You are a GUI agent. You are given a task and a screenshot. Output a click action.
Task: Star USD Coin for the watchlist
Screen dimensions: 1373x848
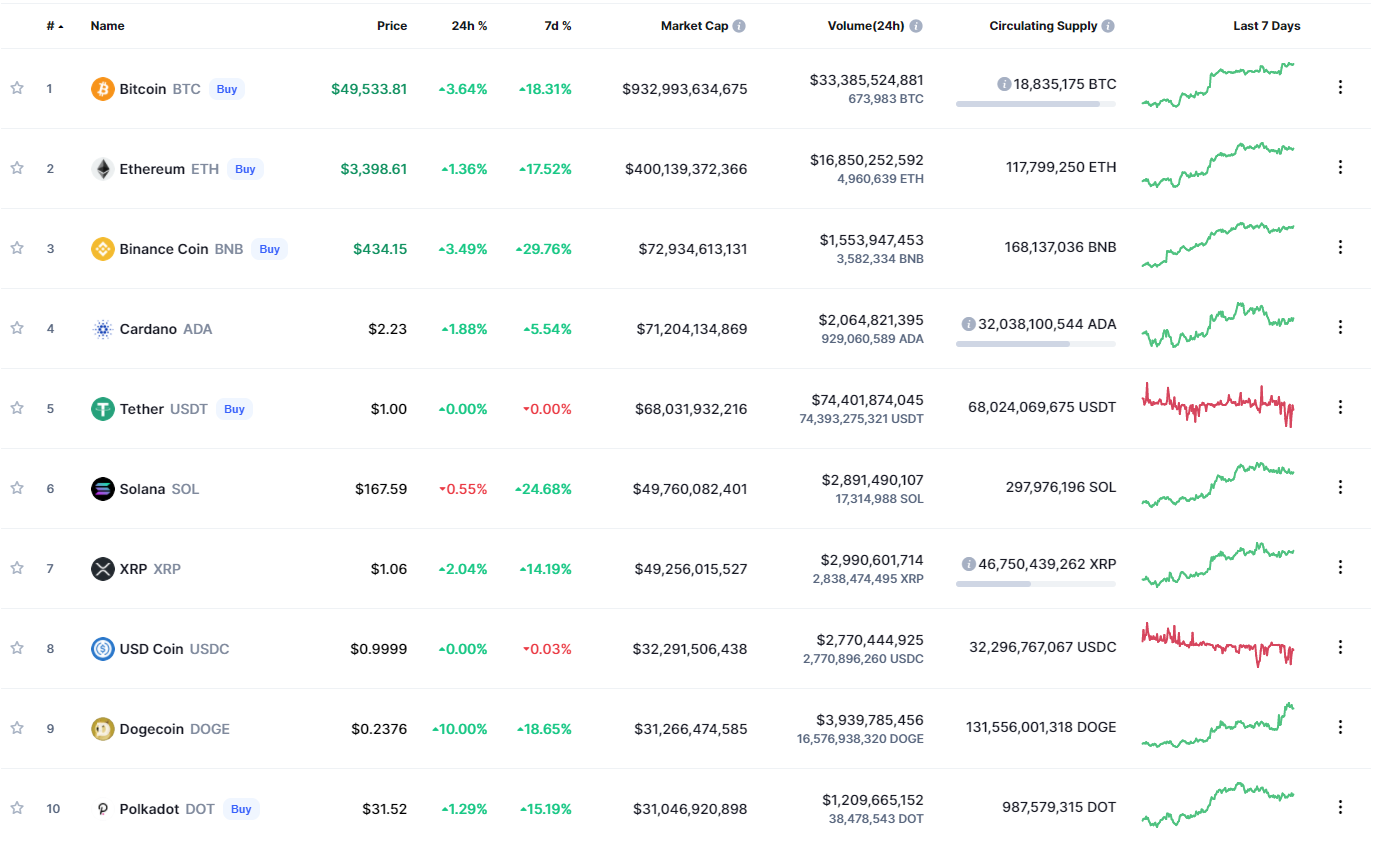(x=17, y=648)
